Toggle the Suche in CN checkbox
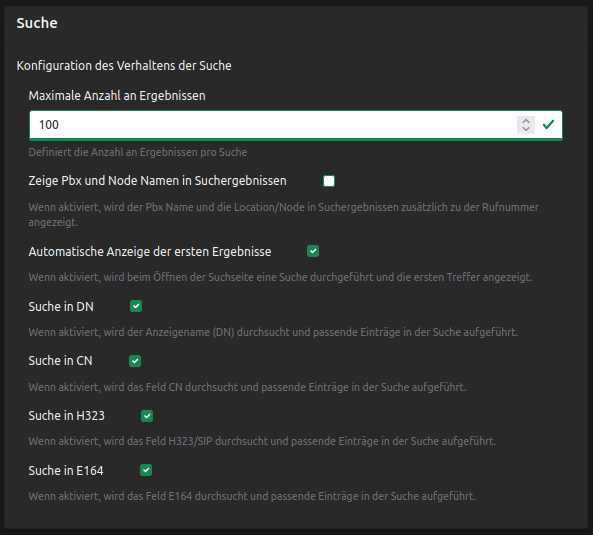The height and width of the screenshot is (535, 593). pos(135,361)
